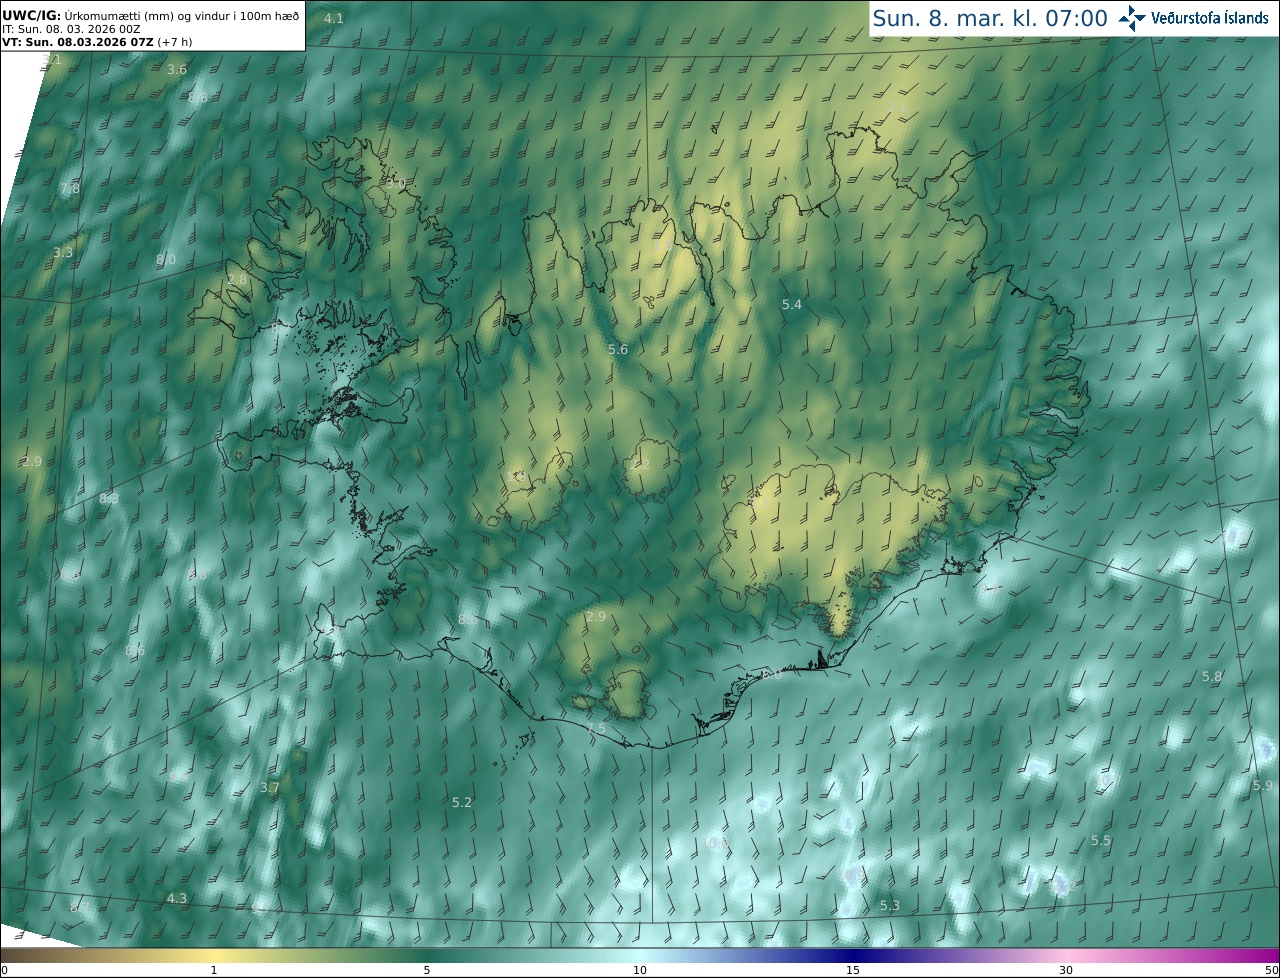Click the 10 tick label on the colorbar
This screenshot has width=1280, height=978.
tap(640, 970)
